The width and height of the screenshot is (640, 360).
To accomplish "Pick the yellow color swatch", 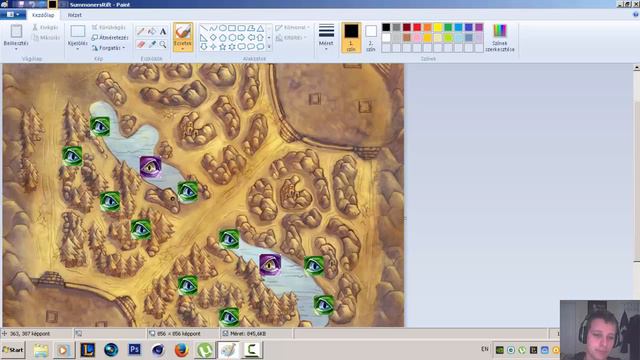I will 438,27.
